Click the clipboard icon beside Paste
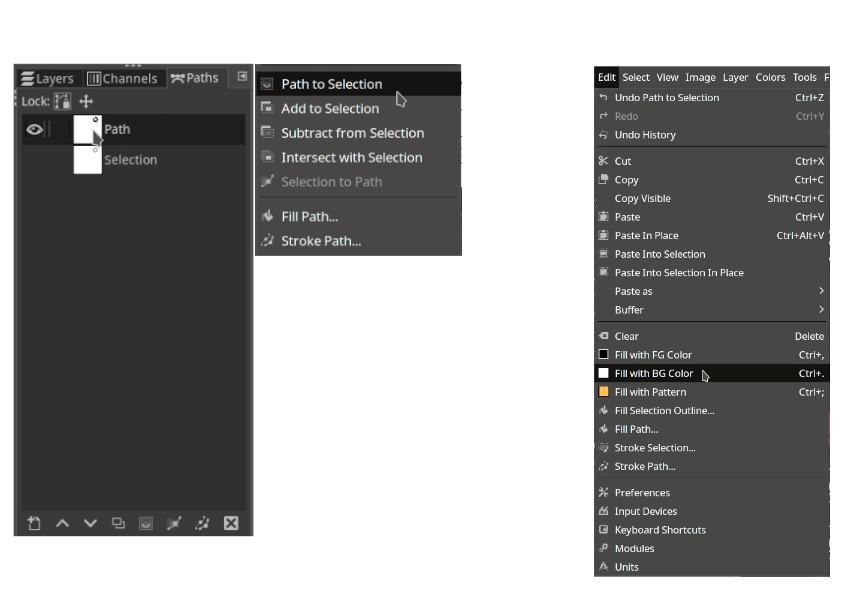The width and height of the screenshot is (850, 600). click(x=603, y=217)
